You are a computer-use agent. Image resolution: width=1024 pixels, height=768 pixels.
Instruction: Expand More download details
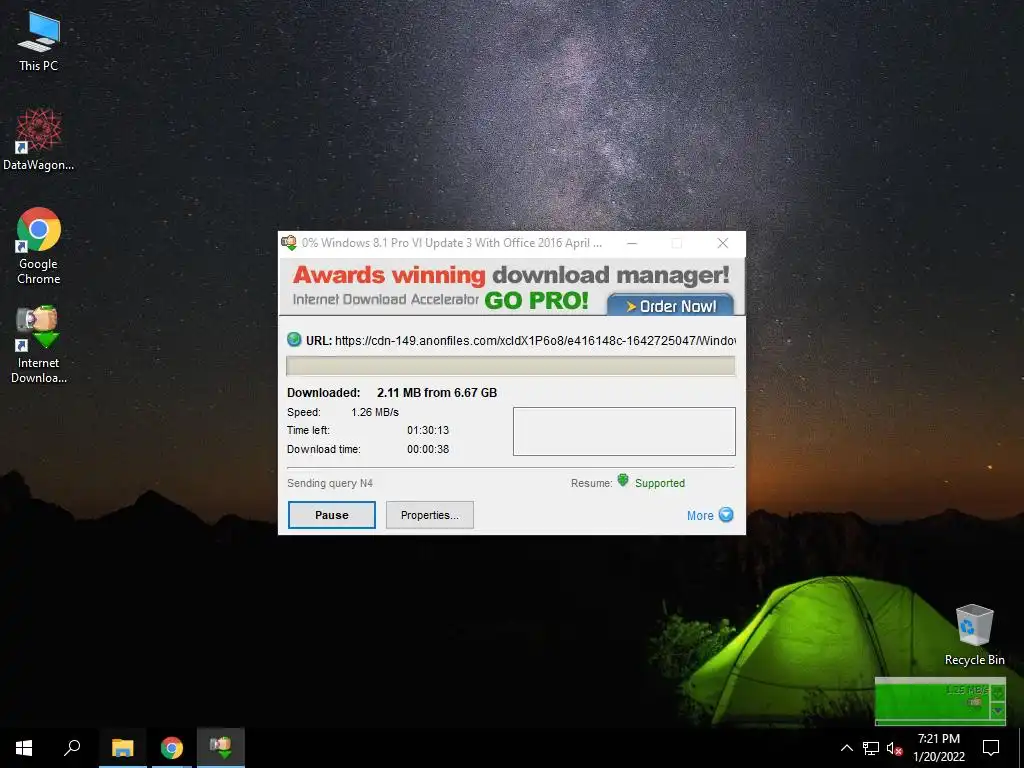tap(710, 515)
